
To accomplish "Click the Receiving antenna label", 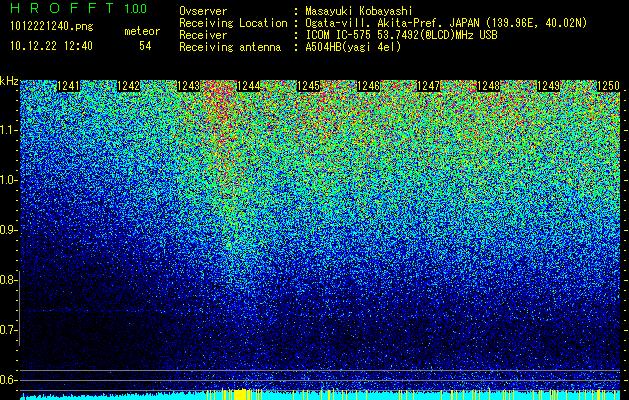I will 230,47.
